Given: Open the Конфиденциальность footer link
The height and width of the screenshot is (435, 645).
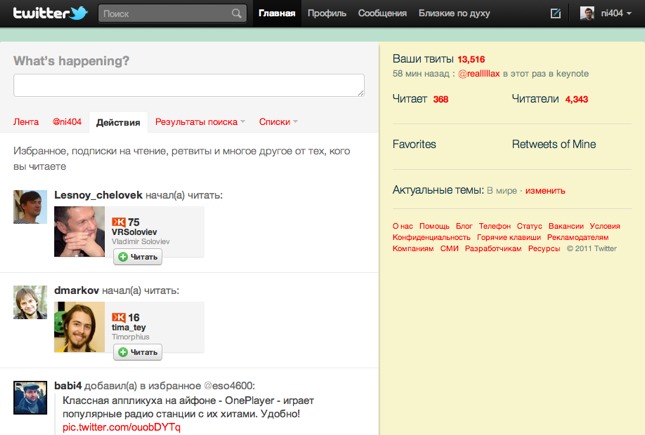Looking at the screenshot, I should (432, 237).
